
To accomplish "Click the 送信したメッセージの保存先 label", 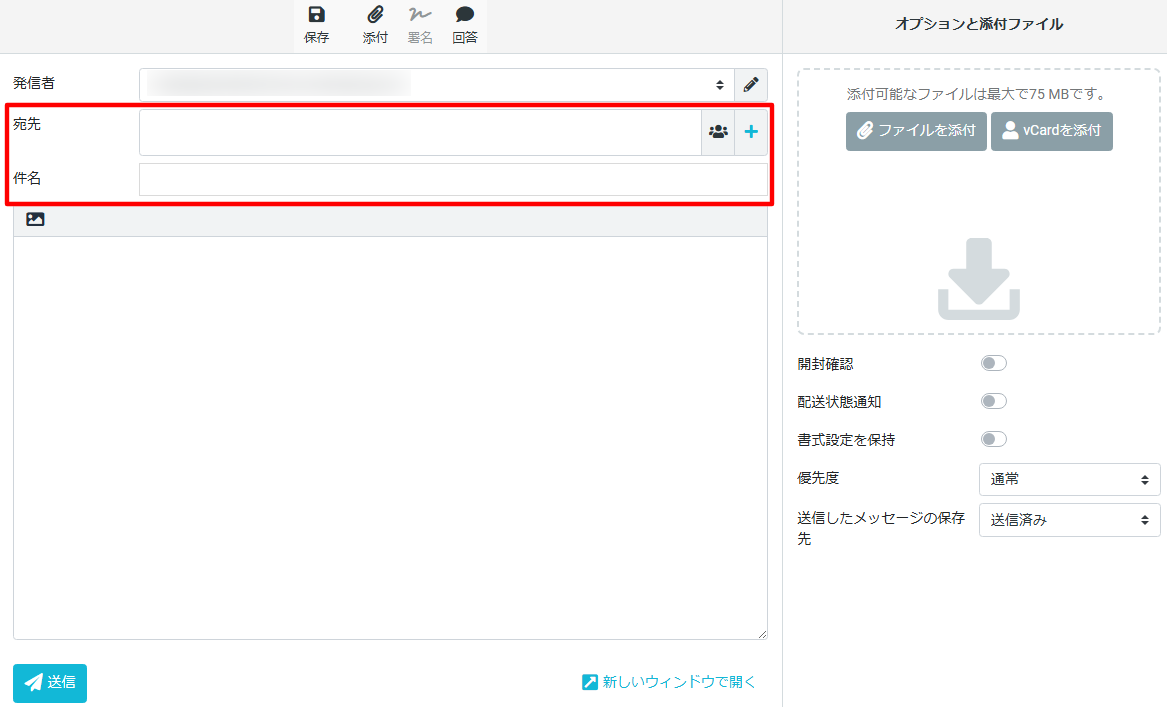I will (x=880, y=528).
